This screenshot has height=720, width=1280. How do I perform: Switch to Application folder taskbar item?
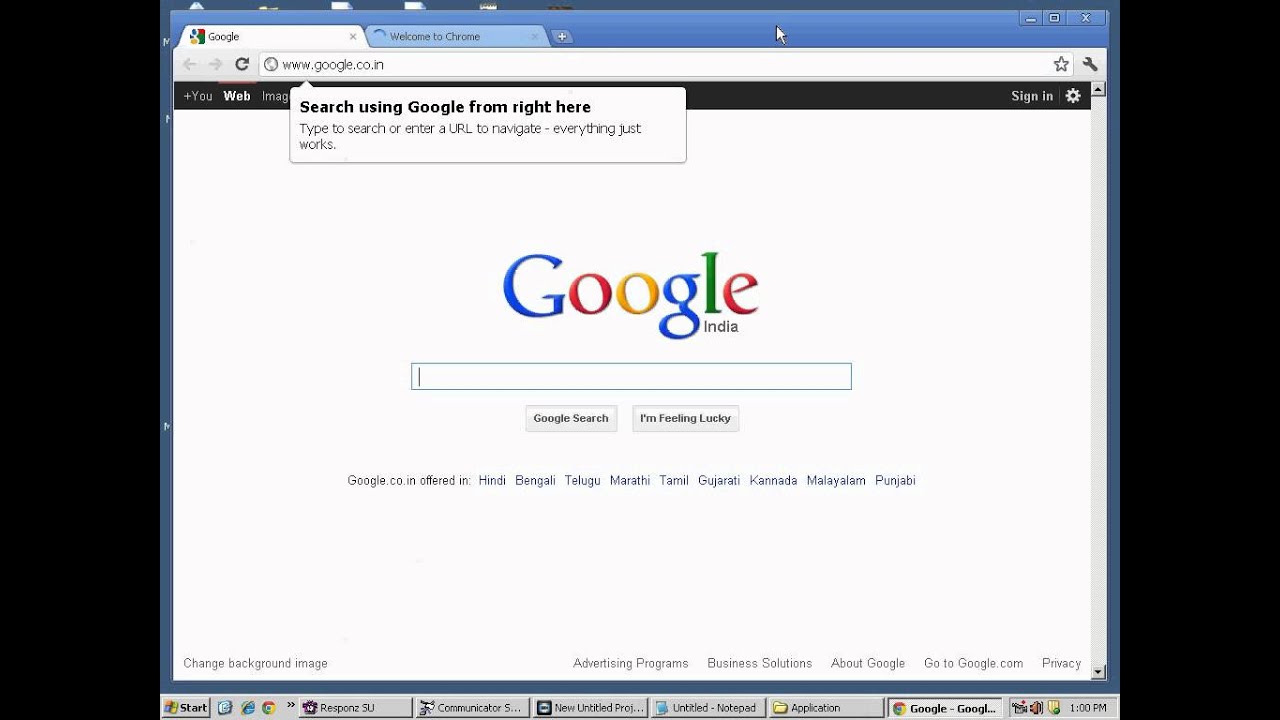pos(828,707)
